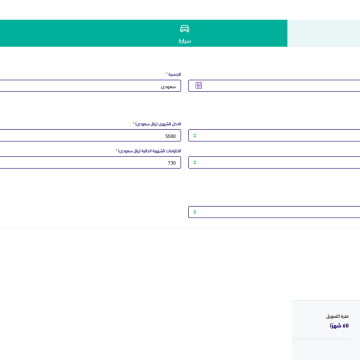Click the 60 شهرًا financing period value

click(x=339, y=326)
